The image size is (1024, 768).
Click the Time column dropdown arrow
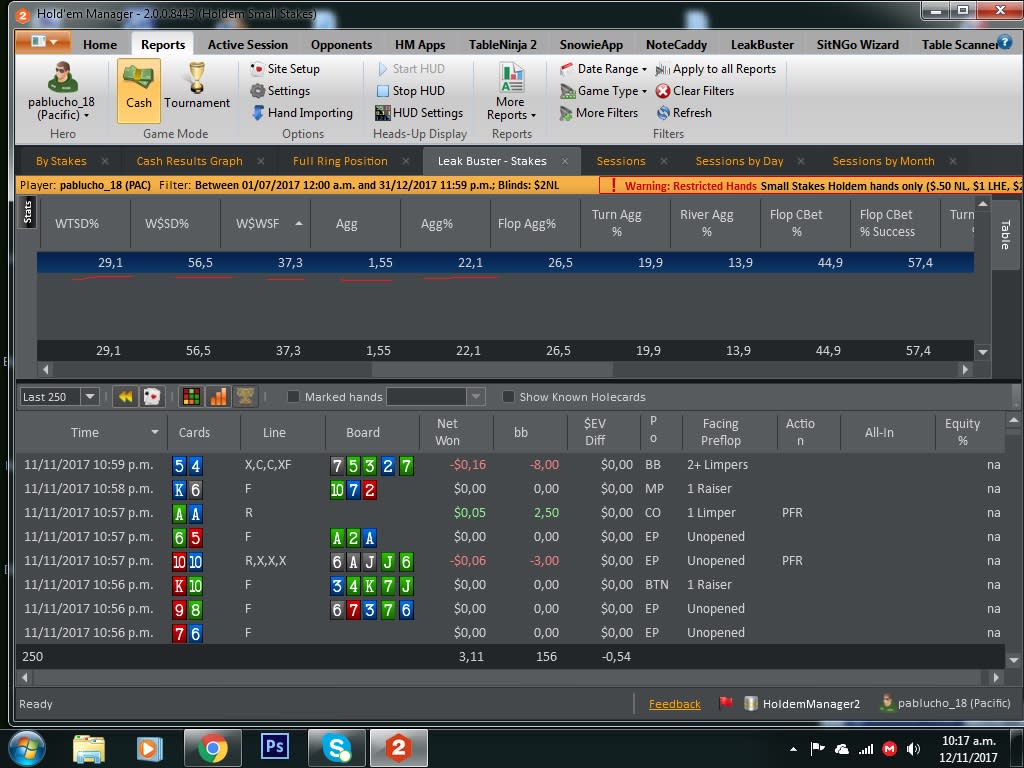[x=155, y=432]
